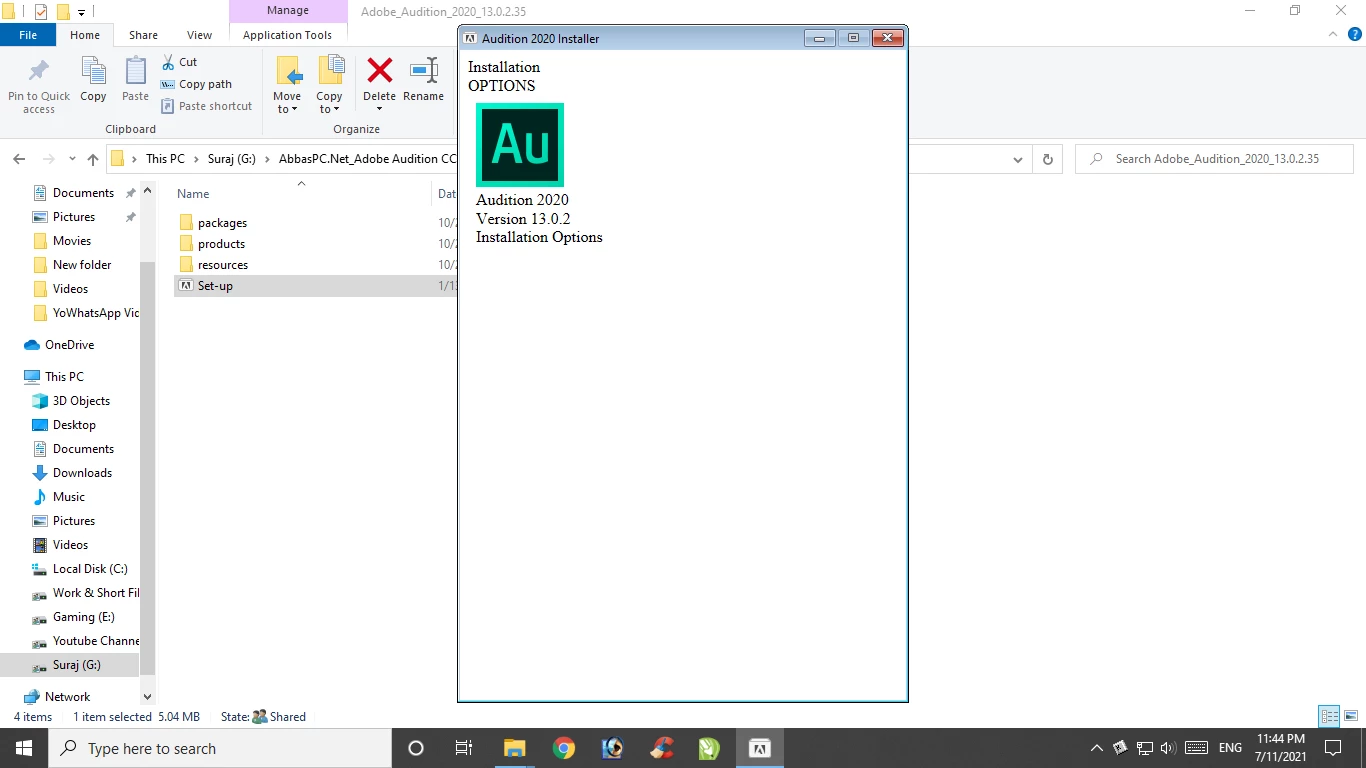Click the Type here to search box
Image resolution: width=1366 pixels, height=768 pixels.
(220, 748)
